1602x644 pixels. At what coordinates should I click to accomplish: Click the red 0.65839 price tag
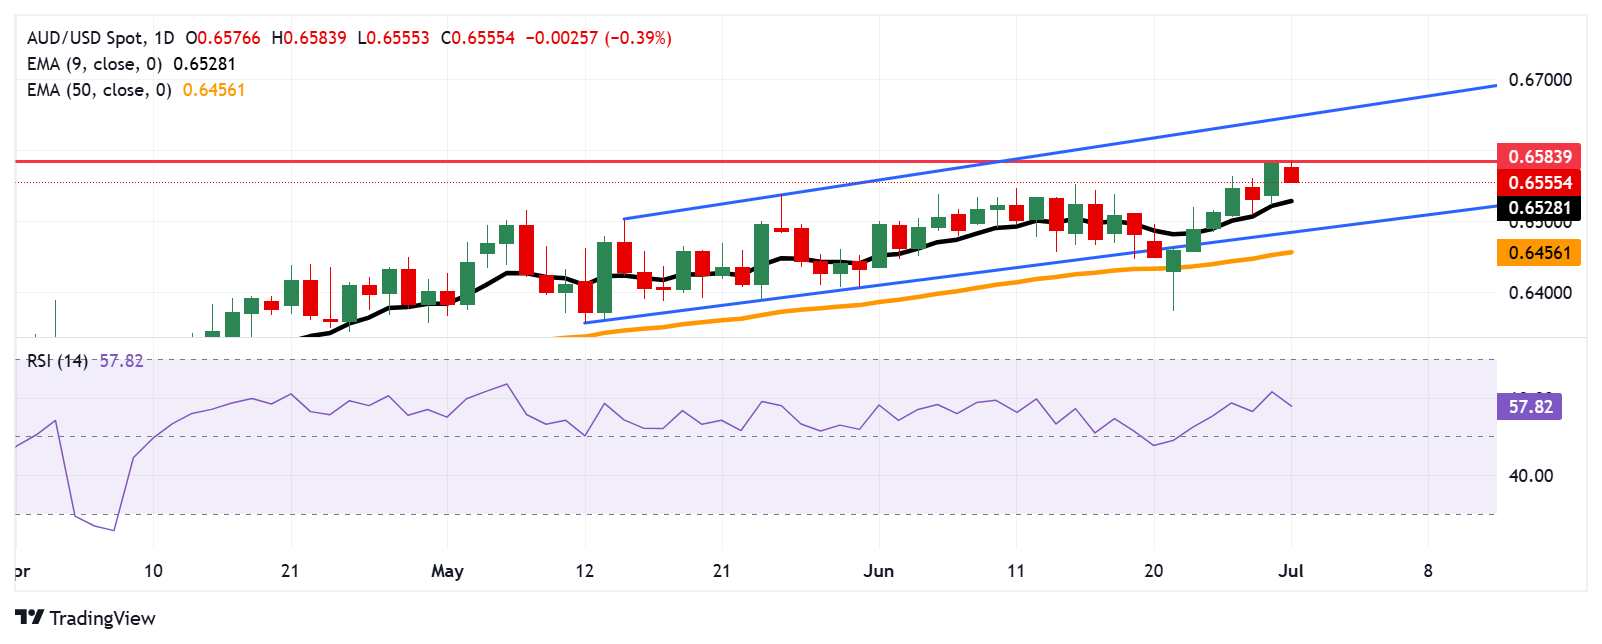[1539, 156]
